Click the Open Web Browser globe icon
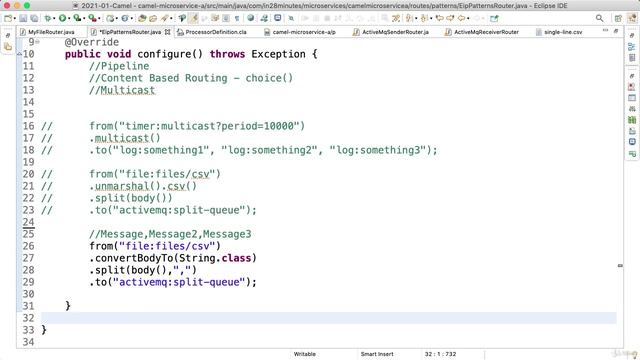The height and width of the screenshot is (360, 640). [251, 18]
